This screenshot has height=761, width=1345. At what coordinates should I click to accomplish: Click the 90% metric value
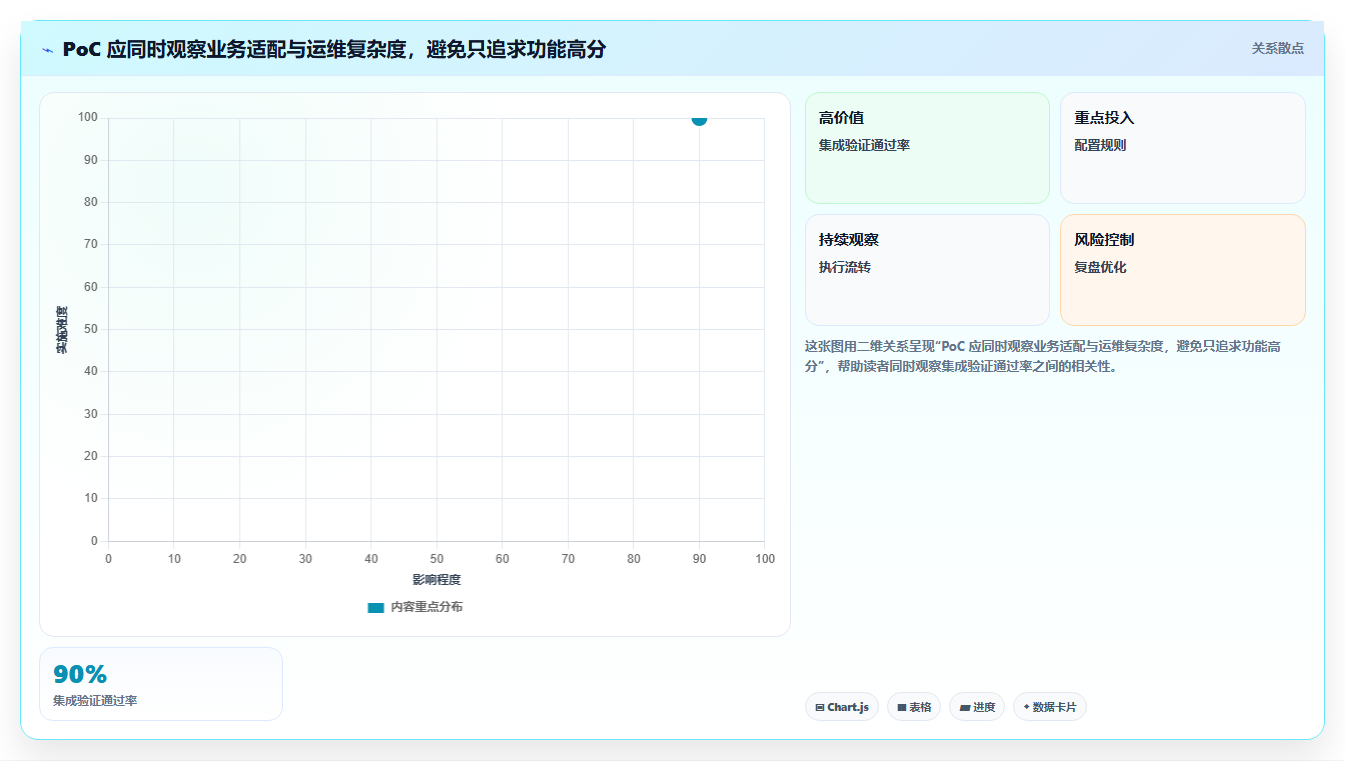[x=80, y=675]
